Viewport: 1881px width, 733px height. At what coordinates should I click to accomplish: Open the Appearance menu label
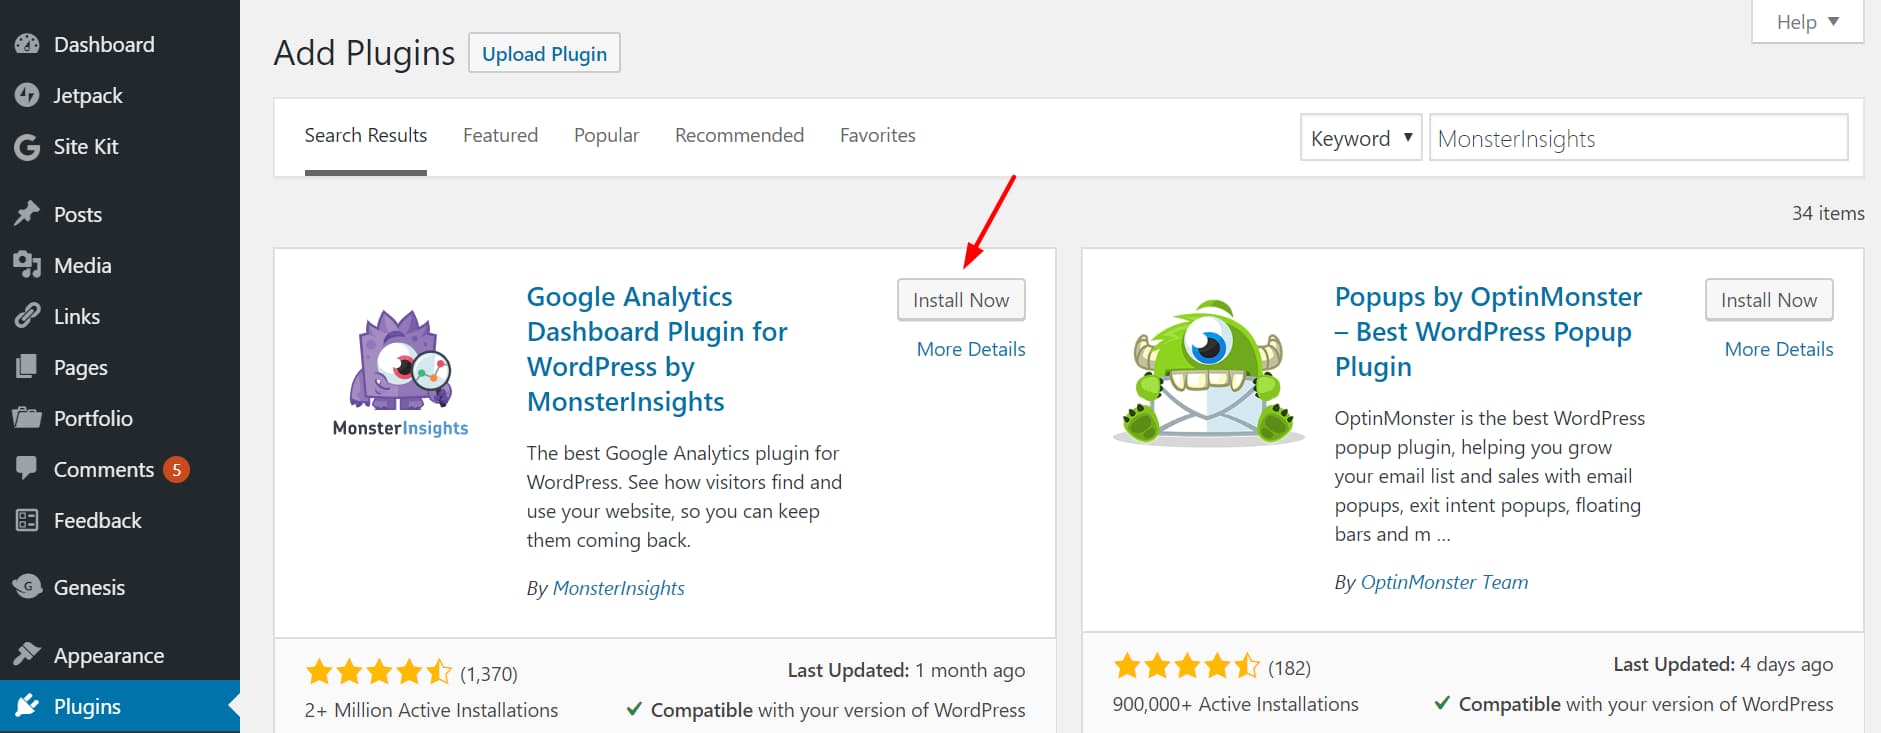(109, 655)
